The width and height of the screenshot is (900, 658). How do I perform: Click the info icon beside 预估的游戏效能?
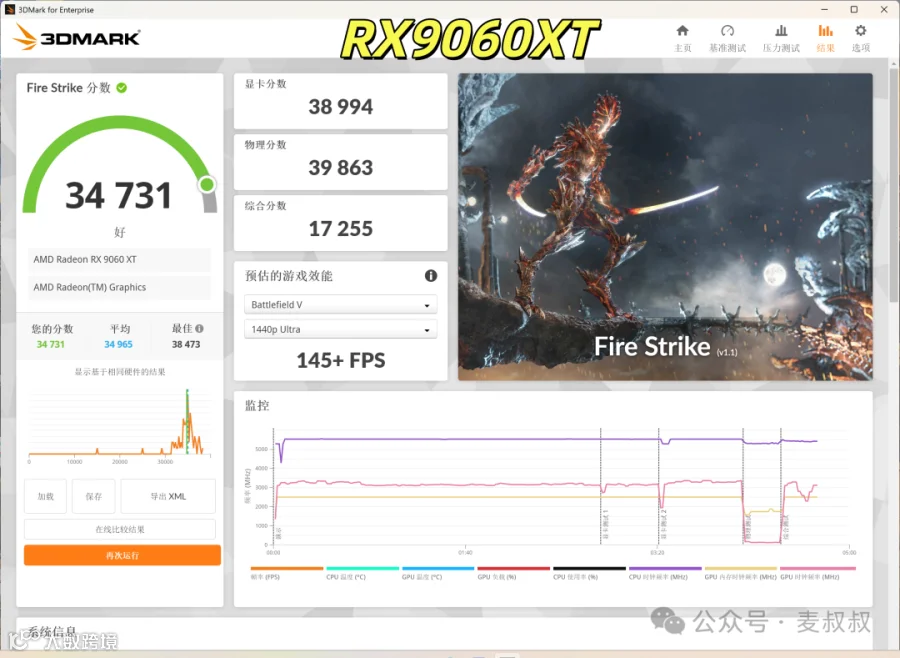(x=430, y=276)
